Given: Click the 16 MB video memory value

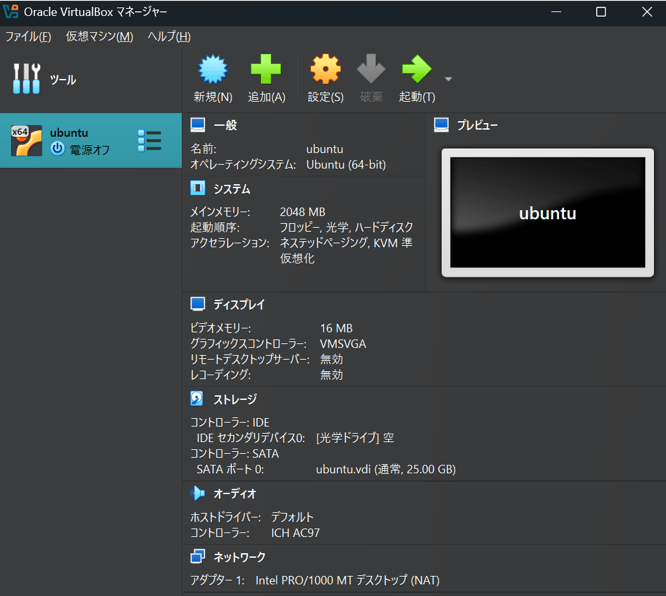Looking at the screenshot, I should [336, 328].
